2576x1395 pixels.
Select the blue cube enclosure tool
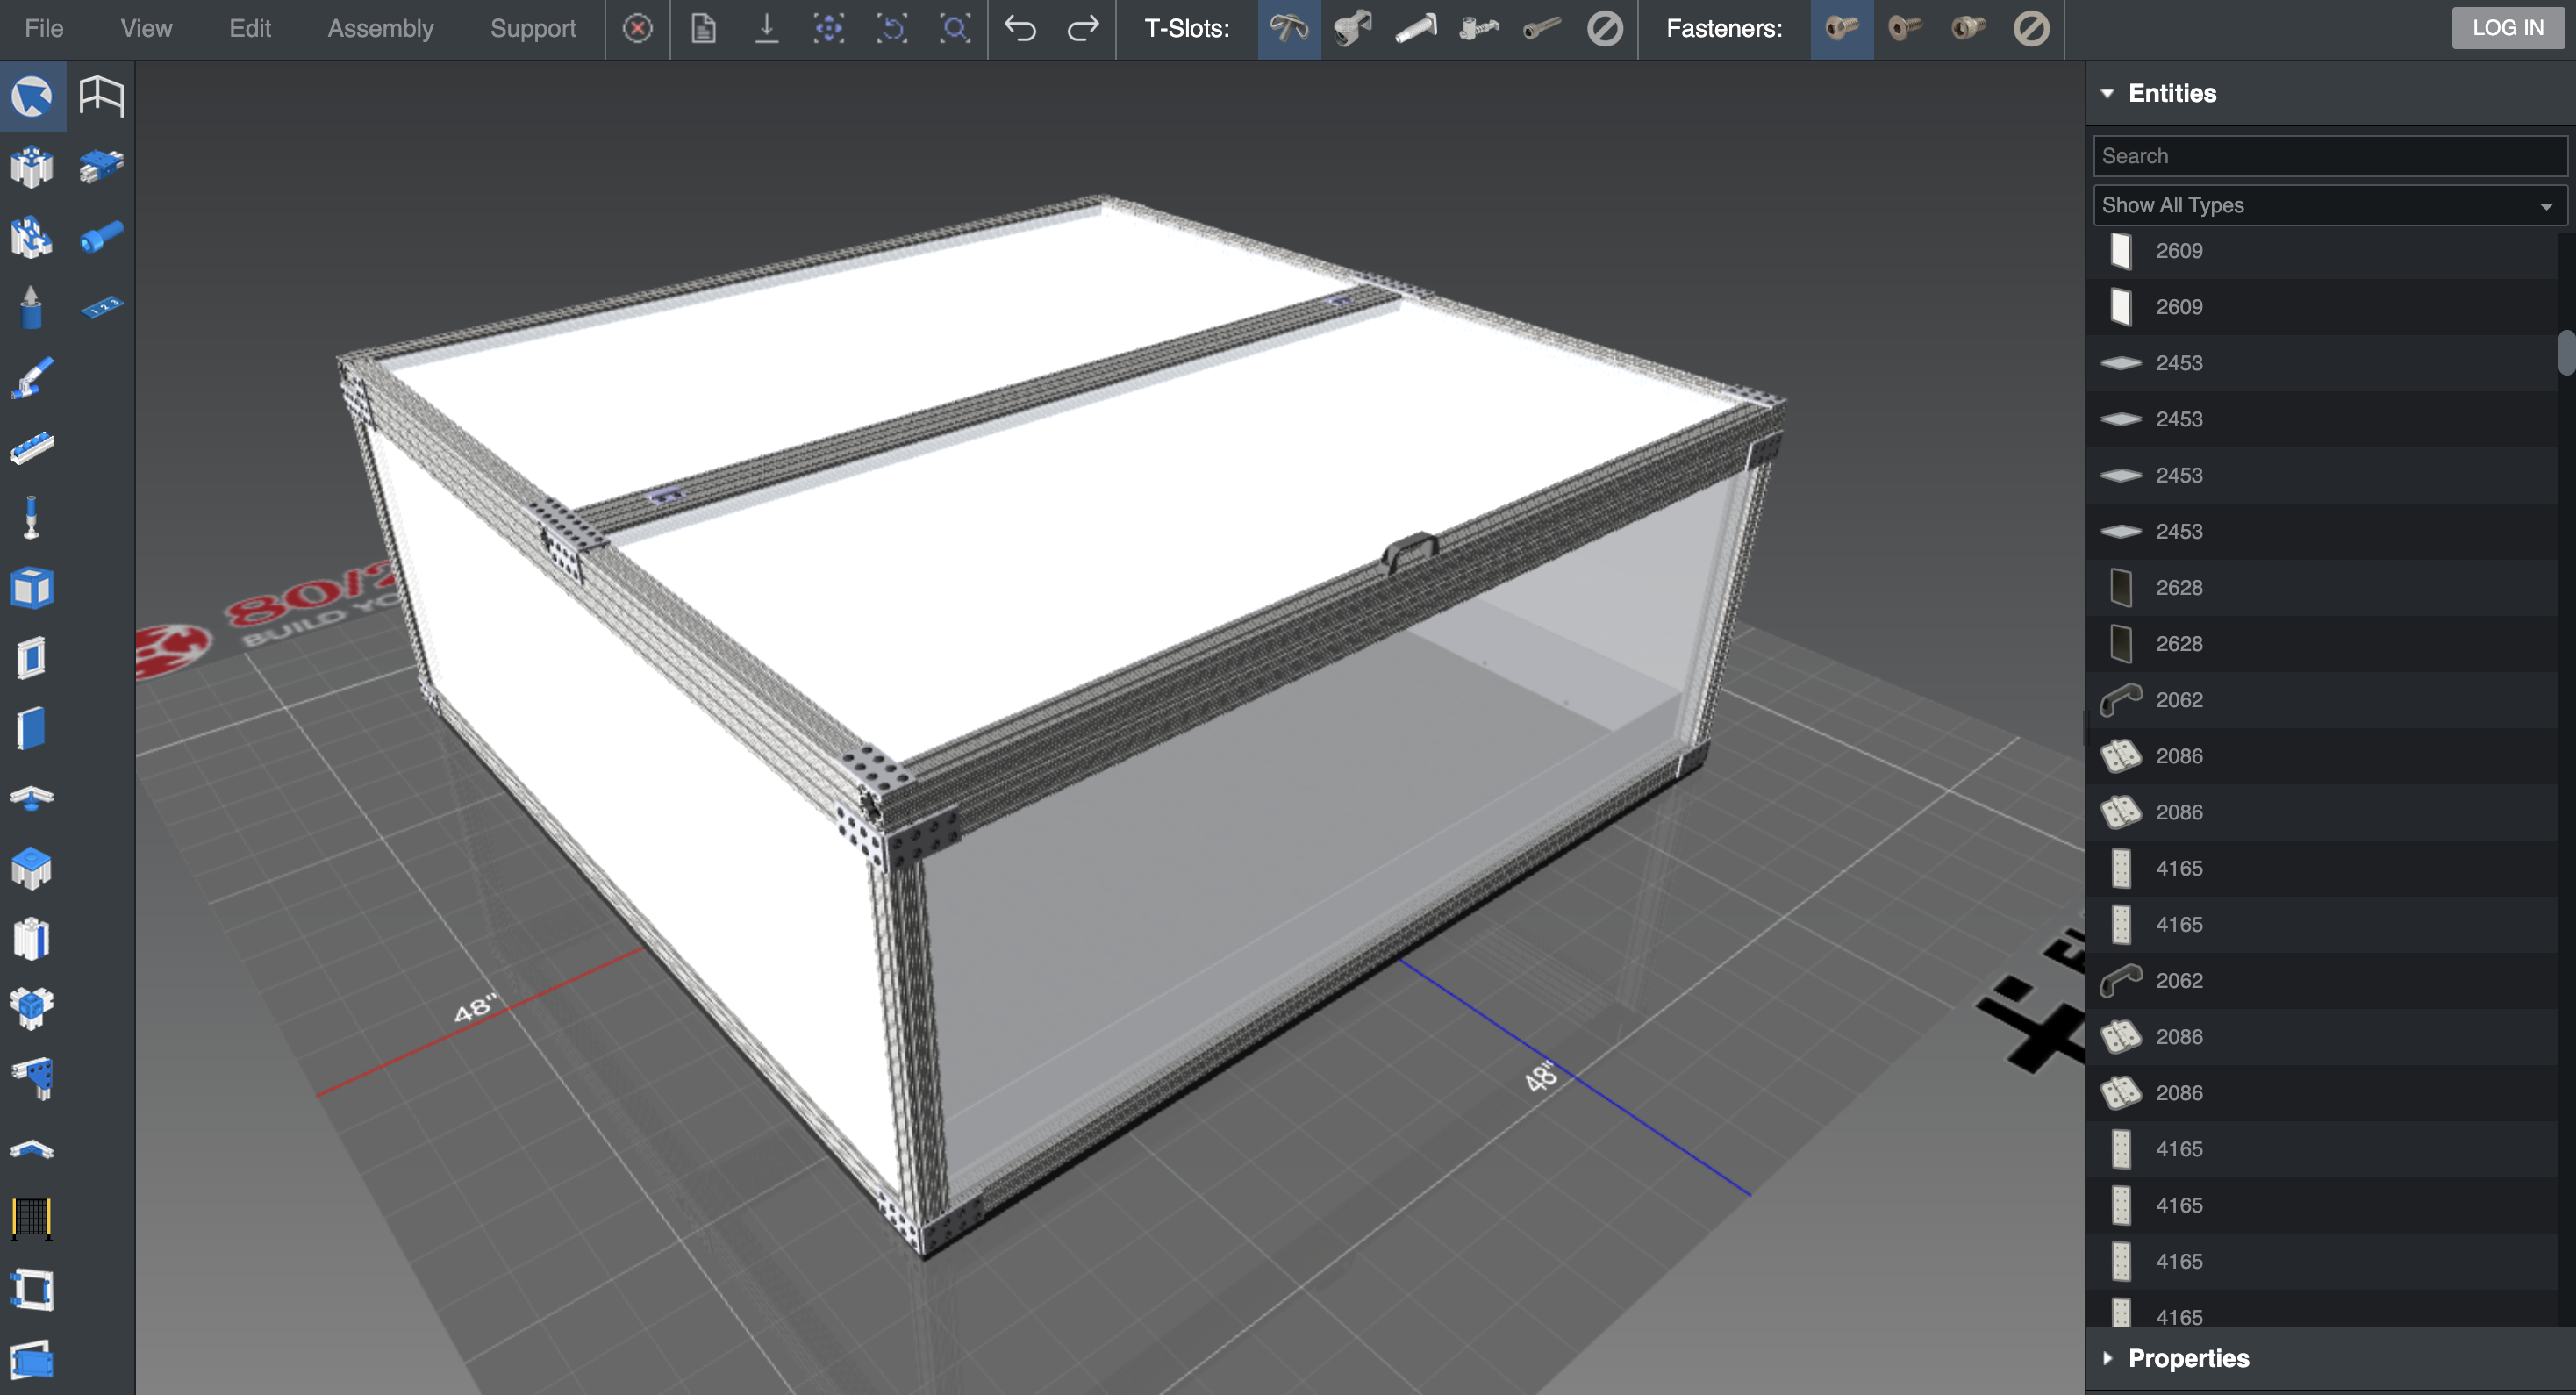point(32,588)
